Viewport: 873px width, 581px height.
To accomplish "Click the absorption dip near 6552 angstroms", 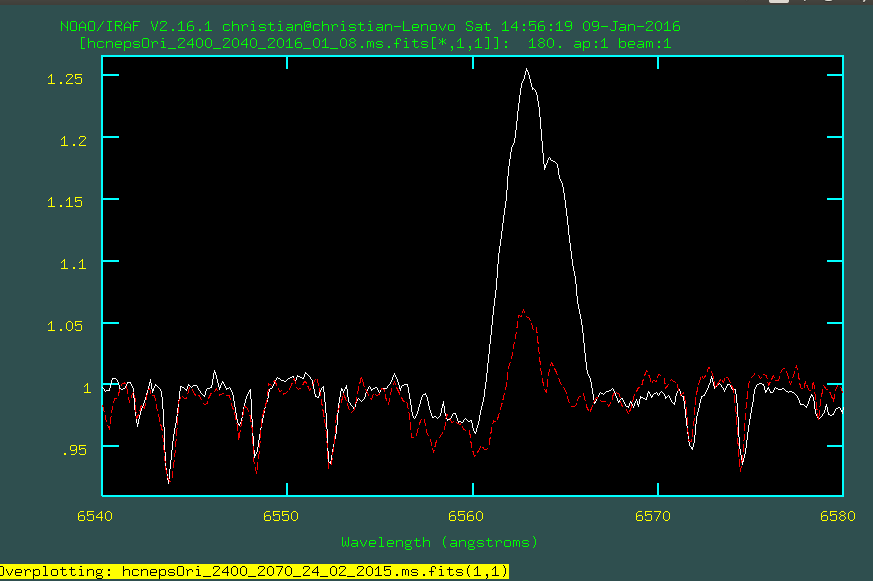I will point(328,464).
